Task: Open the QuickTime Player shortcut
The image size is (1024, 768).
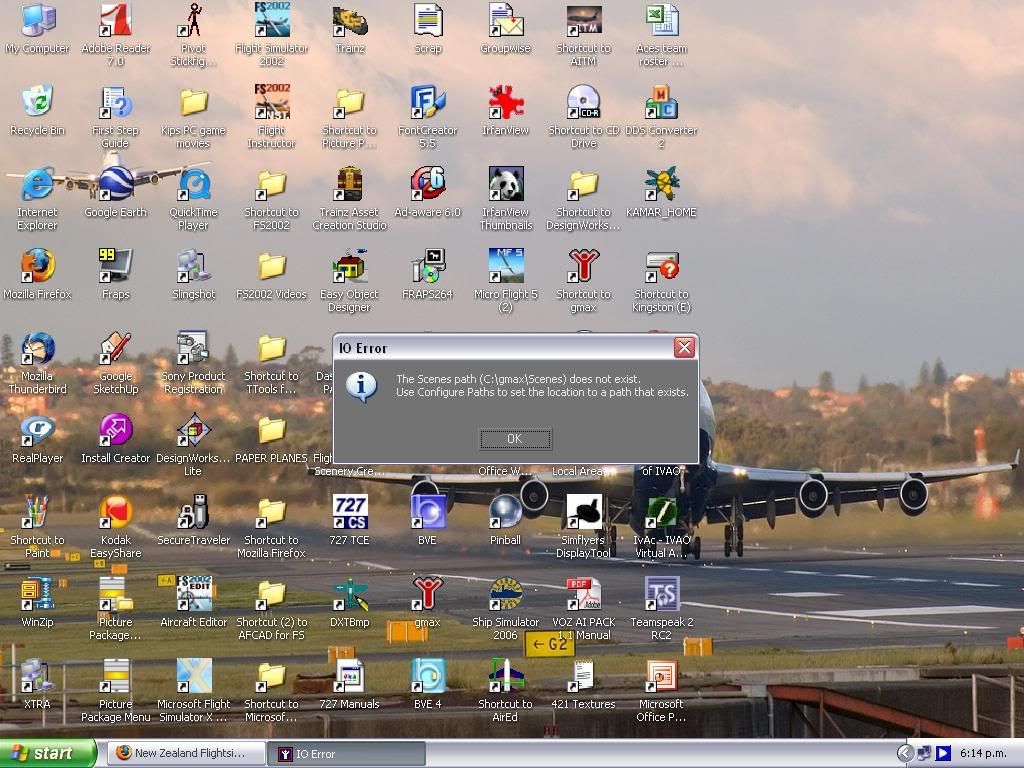Action: (193, 186)
